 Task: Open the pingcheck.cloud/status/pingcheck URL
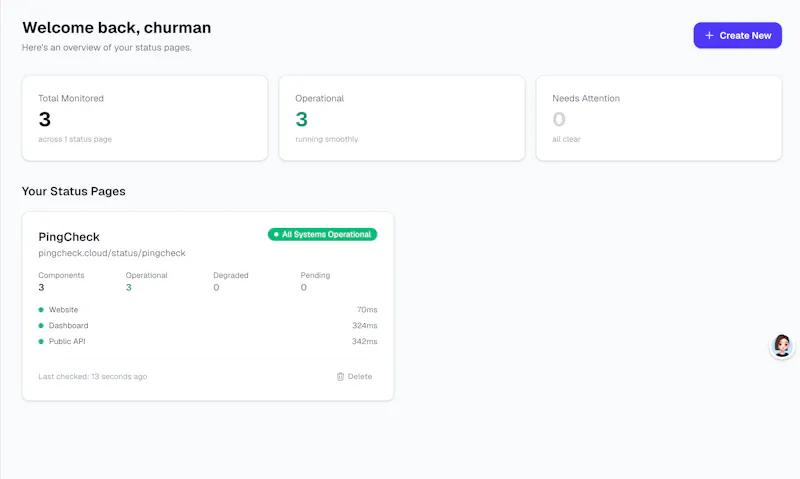click(112, 253)
